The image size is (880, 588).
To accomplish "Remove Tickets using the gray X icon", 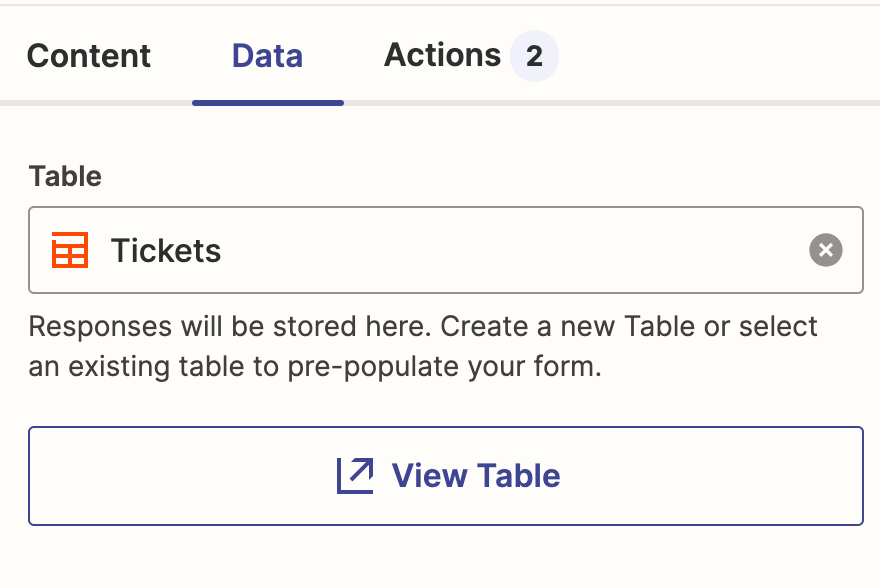I will (x=825, y=250).
